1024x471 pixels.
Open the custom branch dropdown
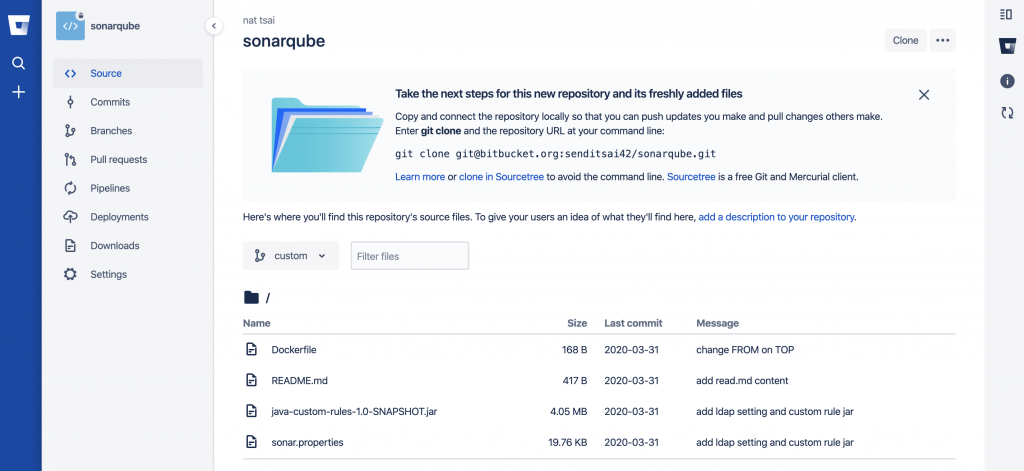click(290, 256)
